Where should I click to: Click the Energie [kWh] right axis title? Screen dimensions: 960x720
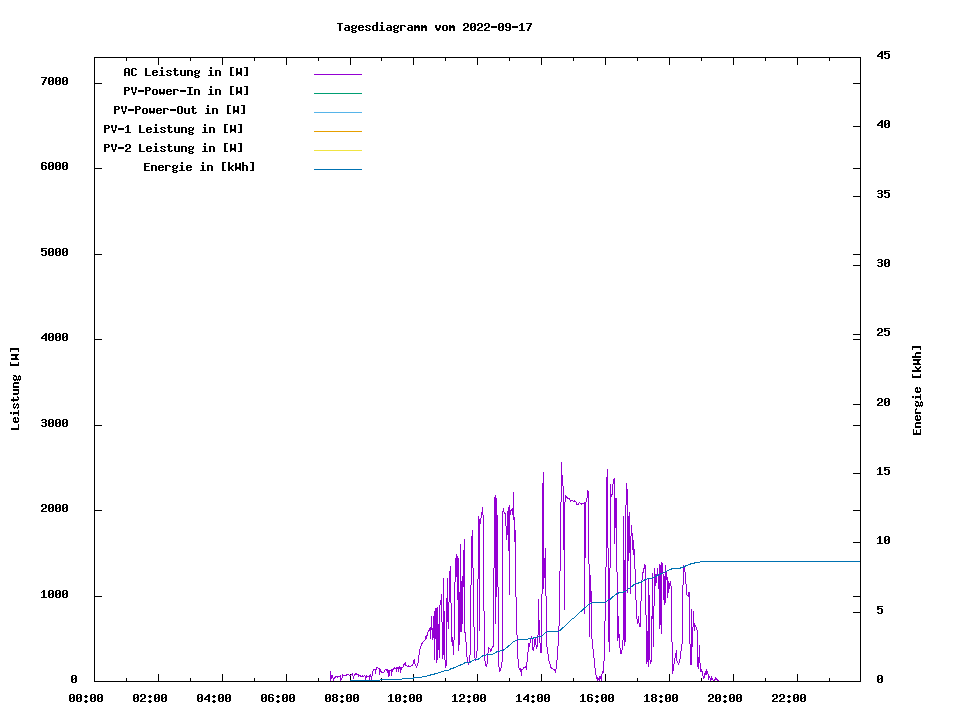[917, 390]
